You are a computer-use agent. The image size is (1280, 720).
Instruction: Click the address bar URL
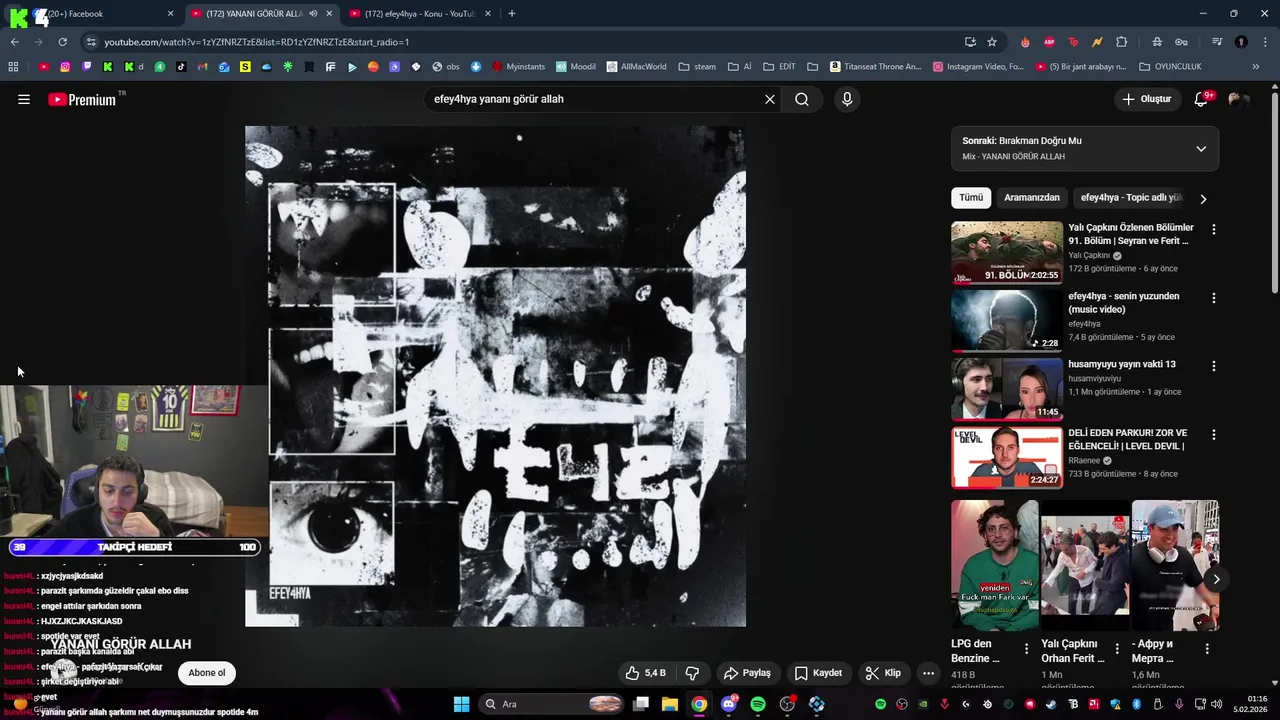point(257,42)
